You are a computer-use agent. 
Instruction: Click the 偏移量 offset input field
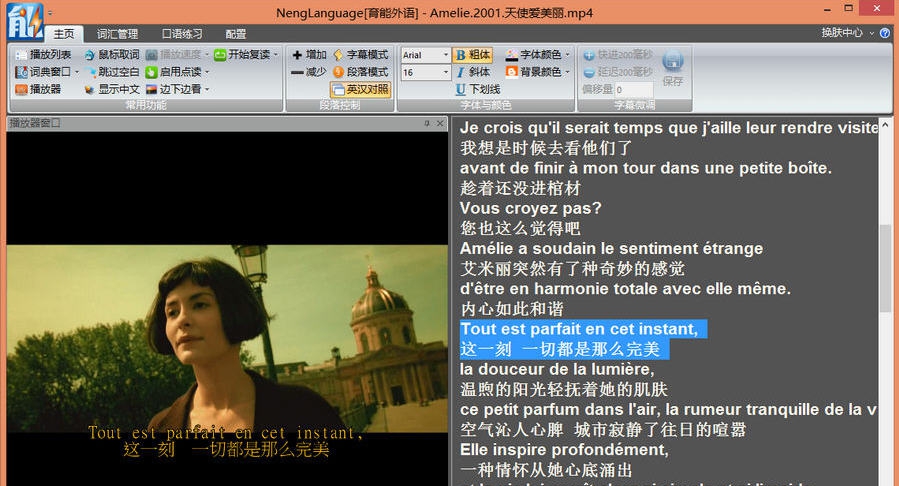[633, 89]
